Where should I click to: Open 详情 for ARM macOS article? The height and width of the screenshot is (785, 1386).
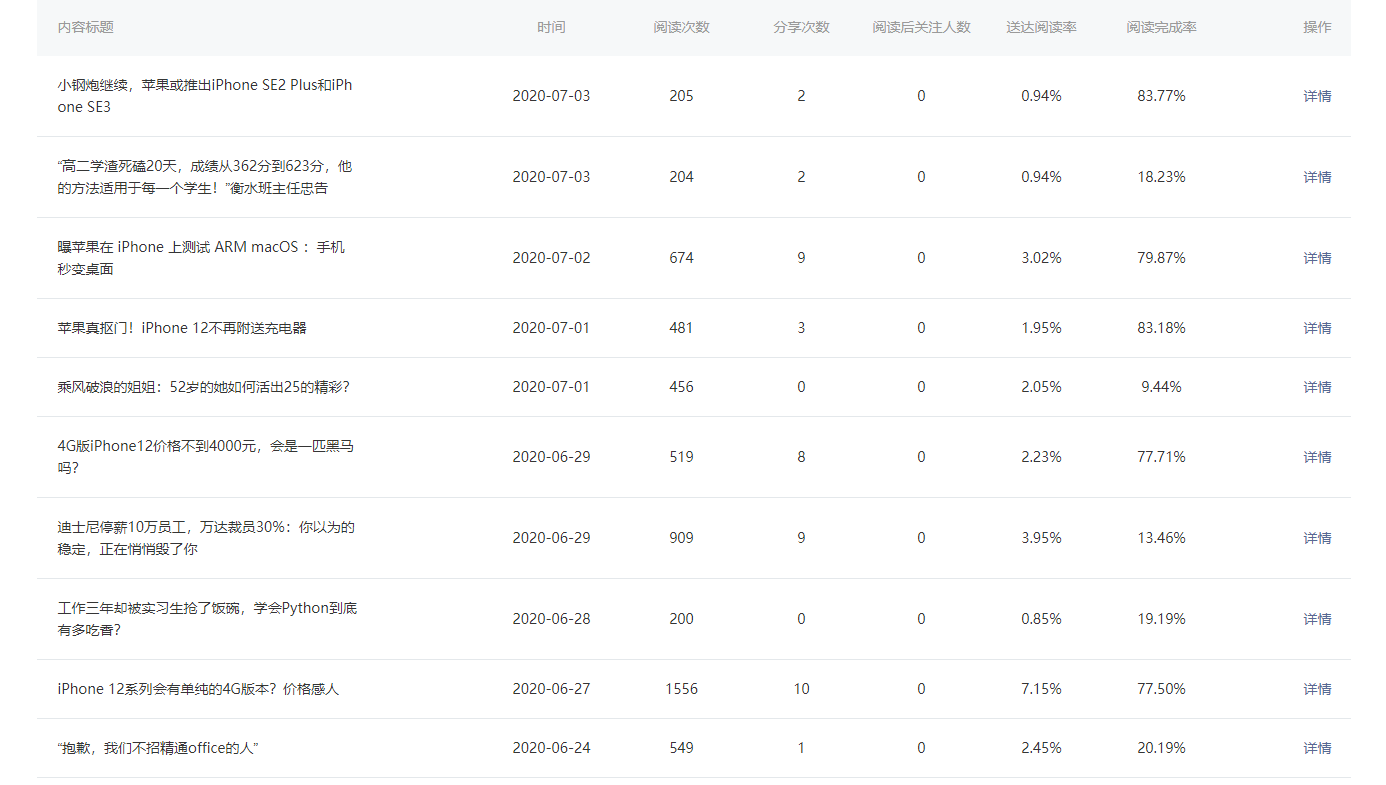[1317, 258]
